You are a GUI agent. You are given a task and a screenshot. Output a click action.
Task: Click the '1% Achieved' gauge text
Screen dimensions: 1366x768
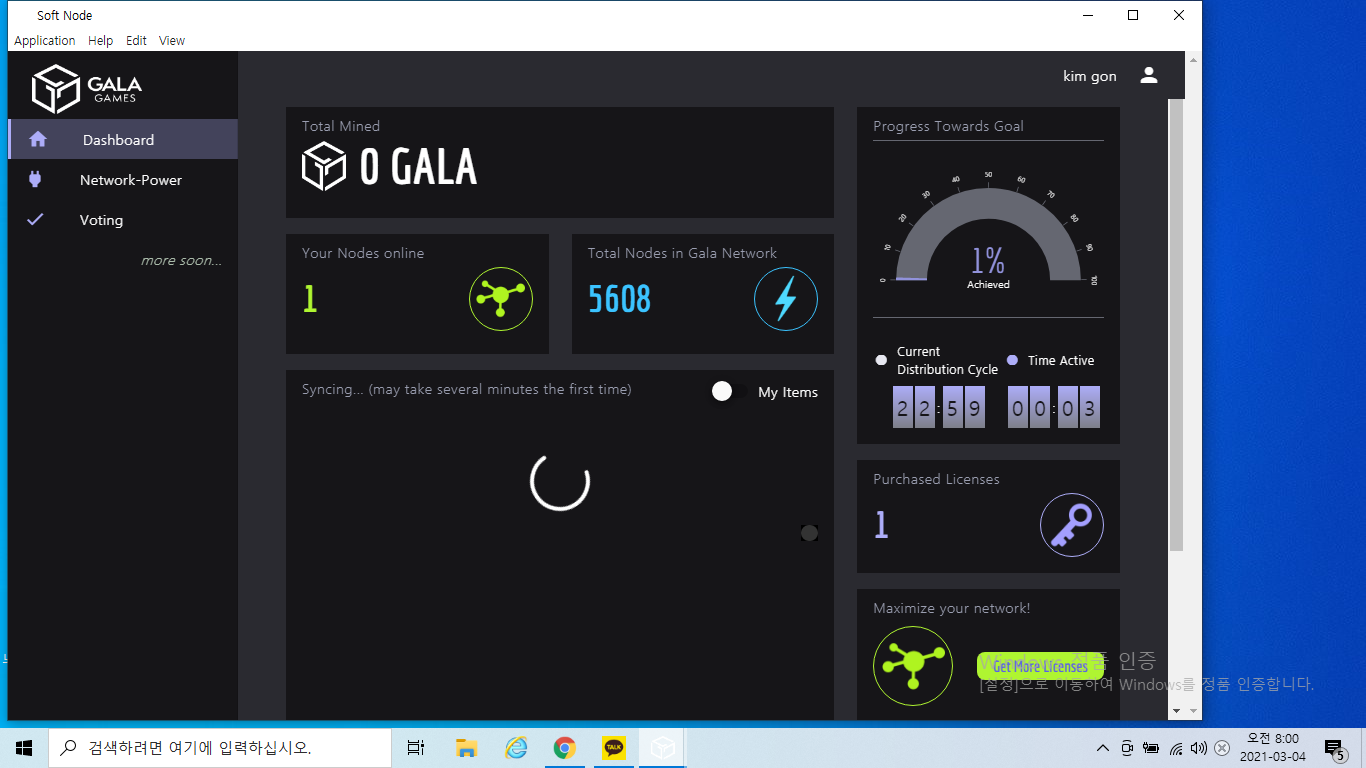(x=988, y=267)
